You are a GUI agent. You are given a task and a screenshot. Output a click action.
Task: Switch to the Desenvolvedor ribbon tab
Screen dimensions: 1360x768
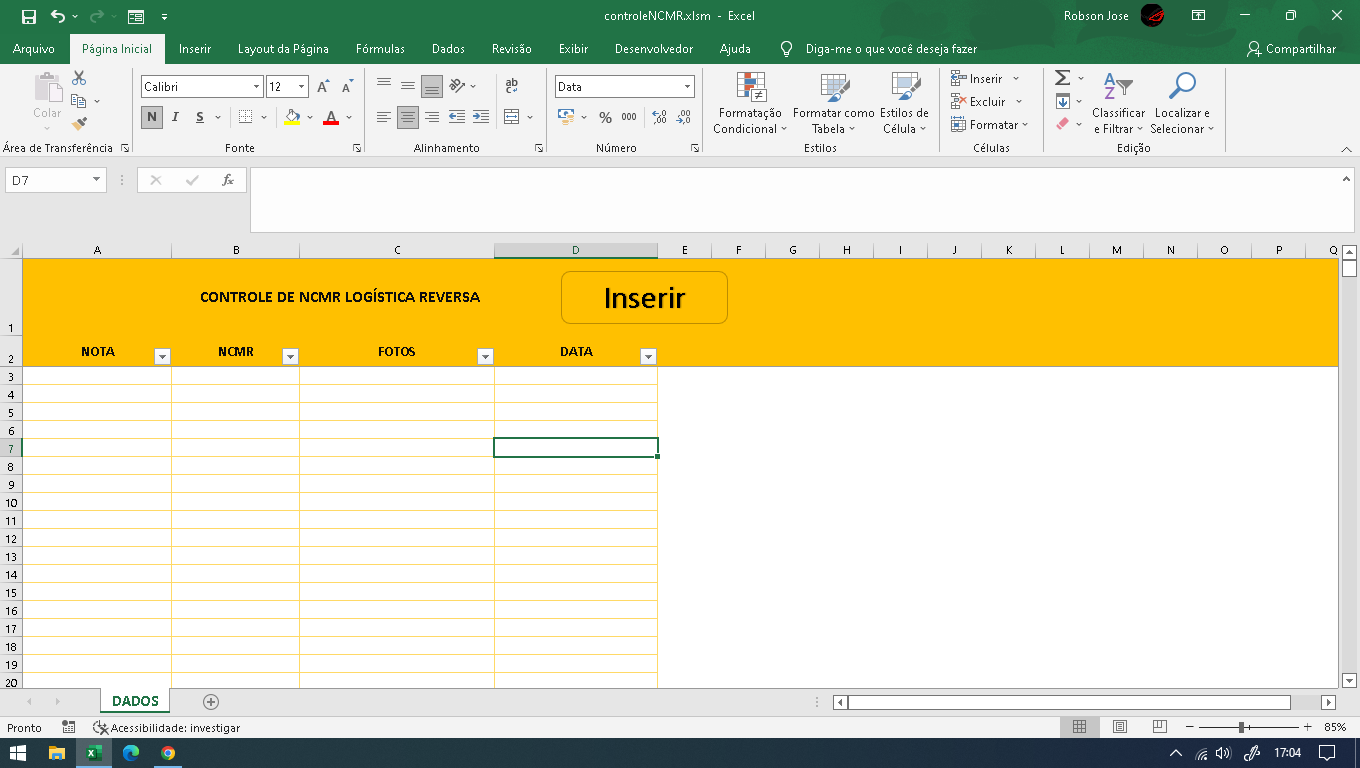click(654, 49)
